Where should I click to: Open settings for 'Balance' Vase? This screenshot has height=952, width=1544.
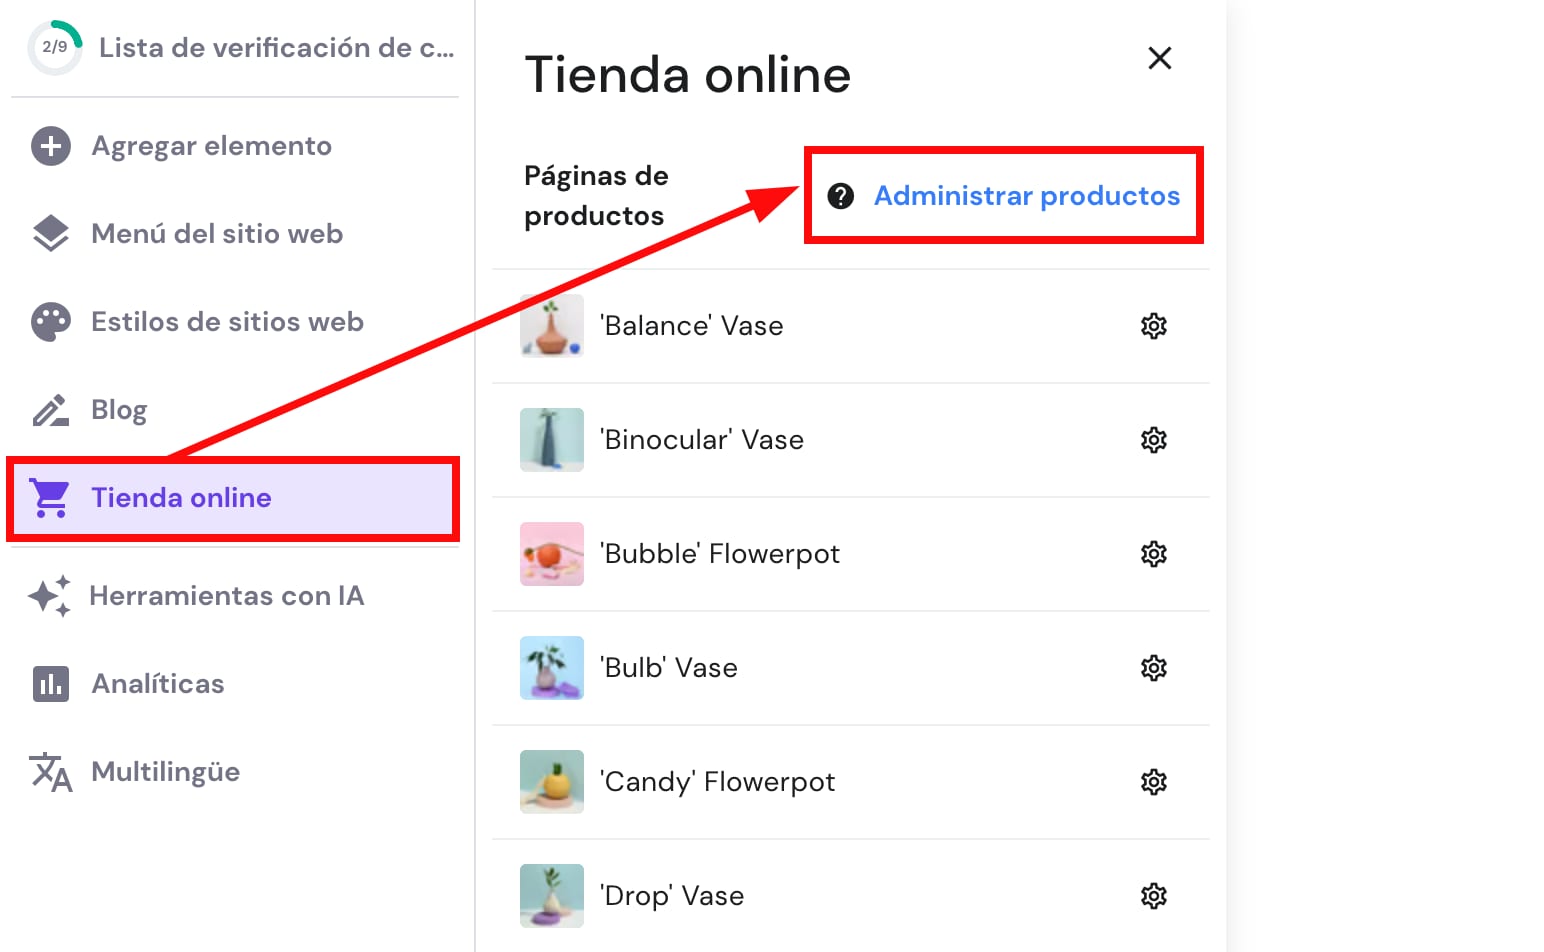click(x=1153, y=325)
